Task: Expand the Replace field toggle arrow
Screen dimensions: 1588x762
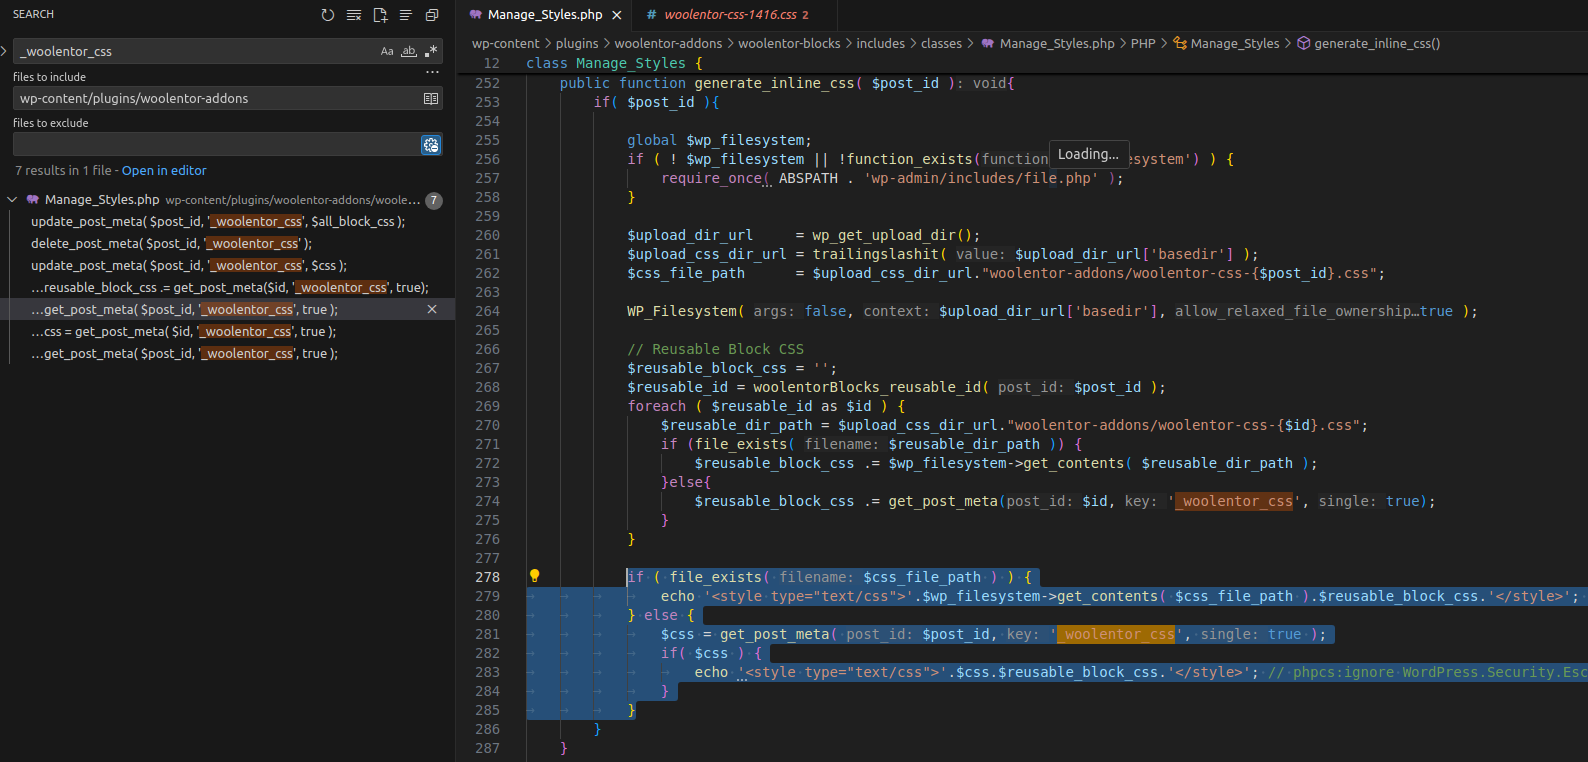Action: [5, 51]
